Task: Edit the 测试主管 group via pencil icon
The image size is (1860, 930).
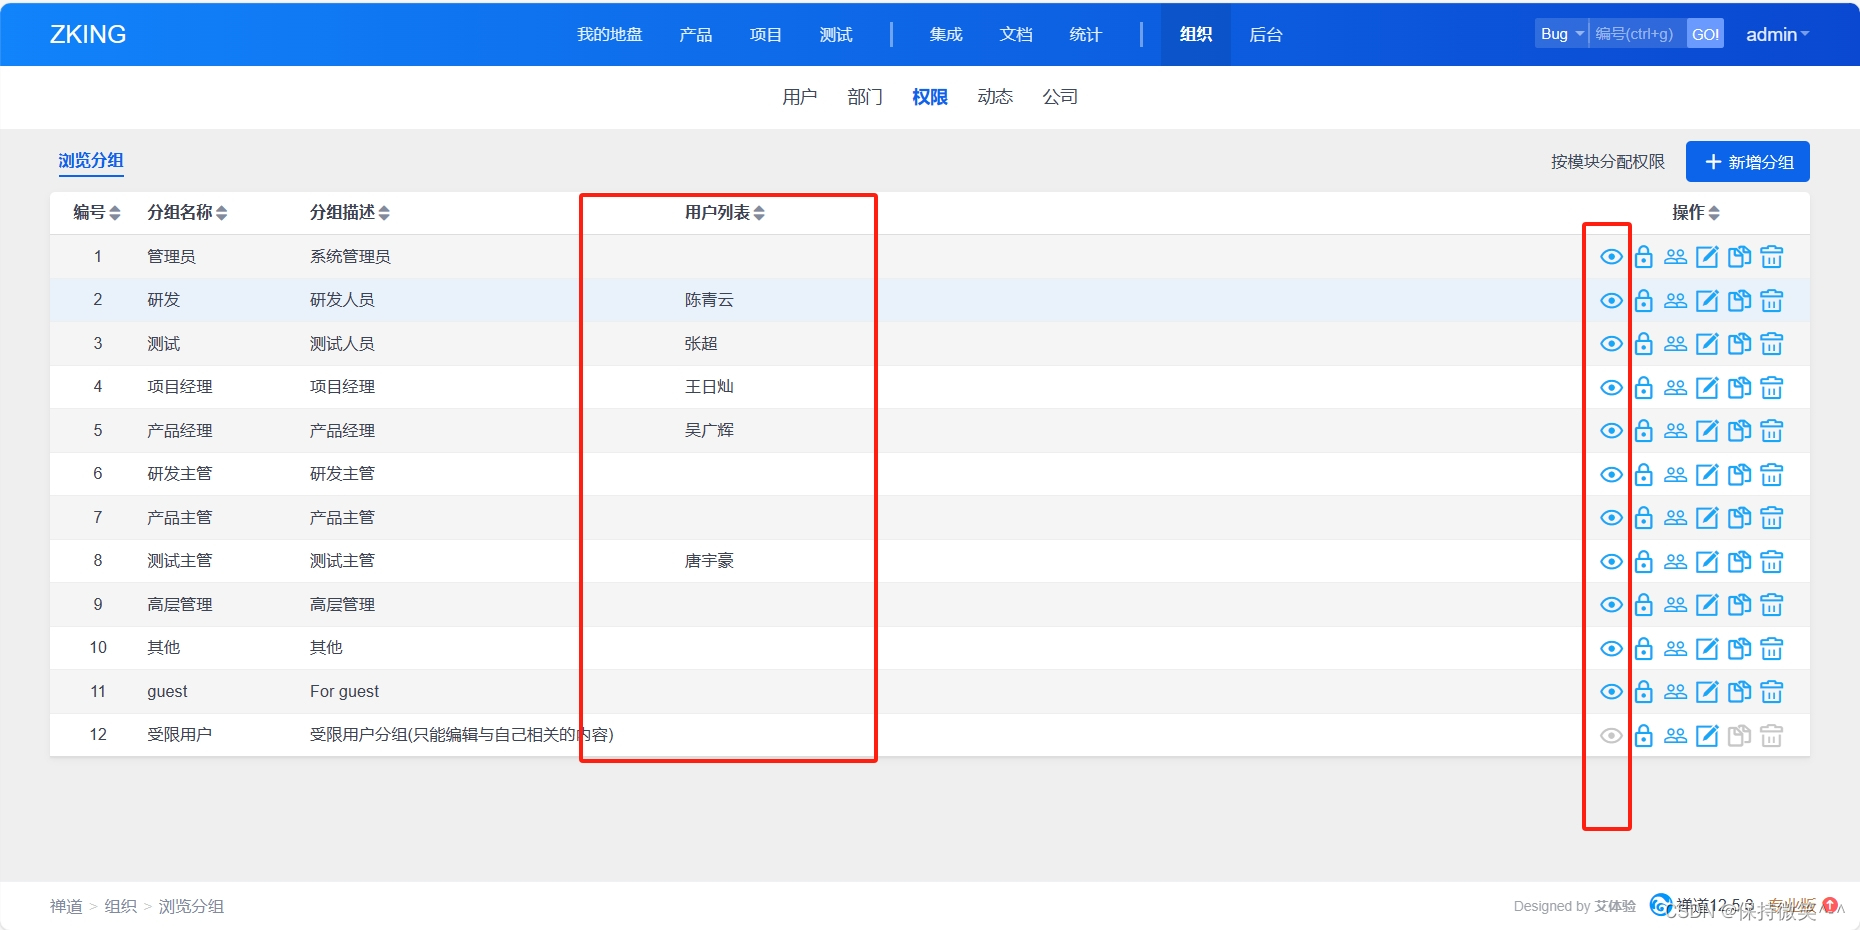Action: [x=1707, y=562]
